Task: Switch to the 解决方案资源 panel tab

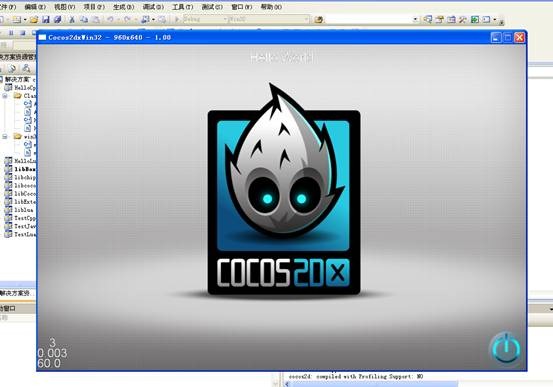Action: click(17, 293)
